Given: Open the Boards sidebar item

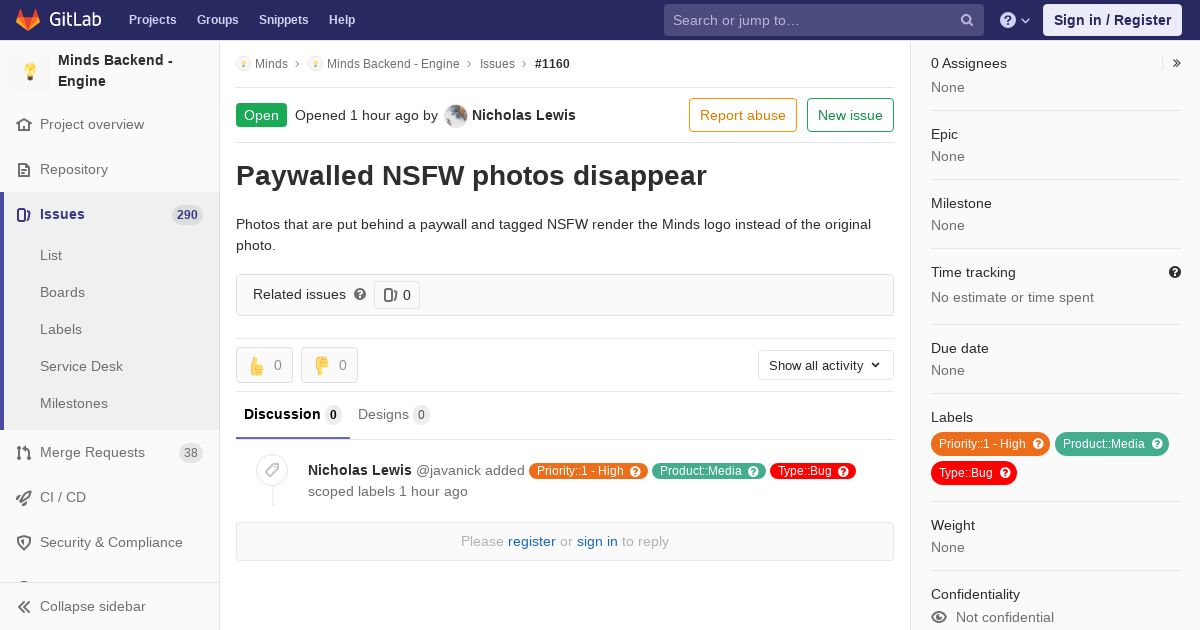Looking at the screenshot, I should pyautogui.click(x=62, y=293).
